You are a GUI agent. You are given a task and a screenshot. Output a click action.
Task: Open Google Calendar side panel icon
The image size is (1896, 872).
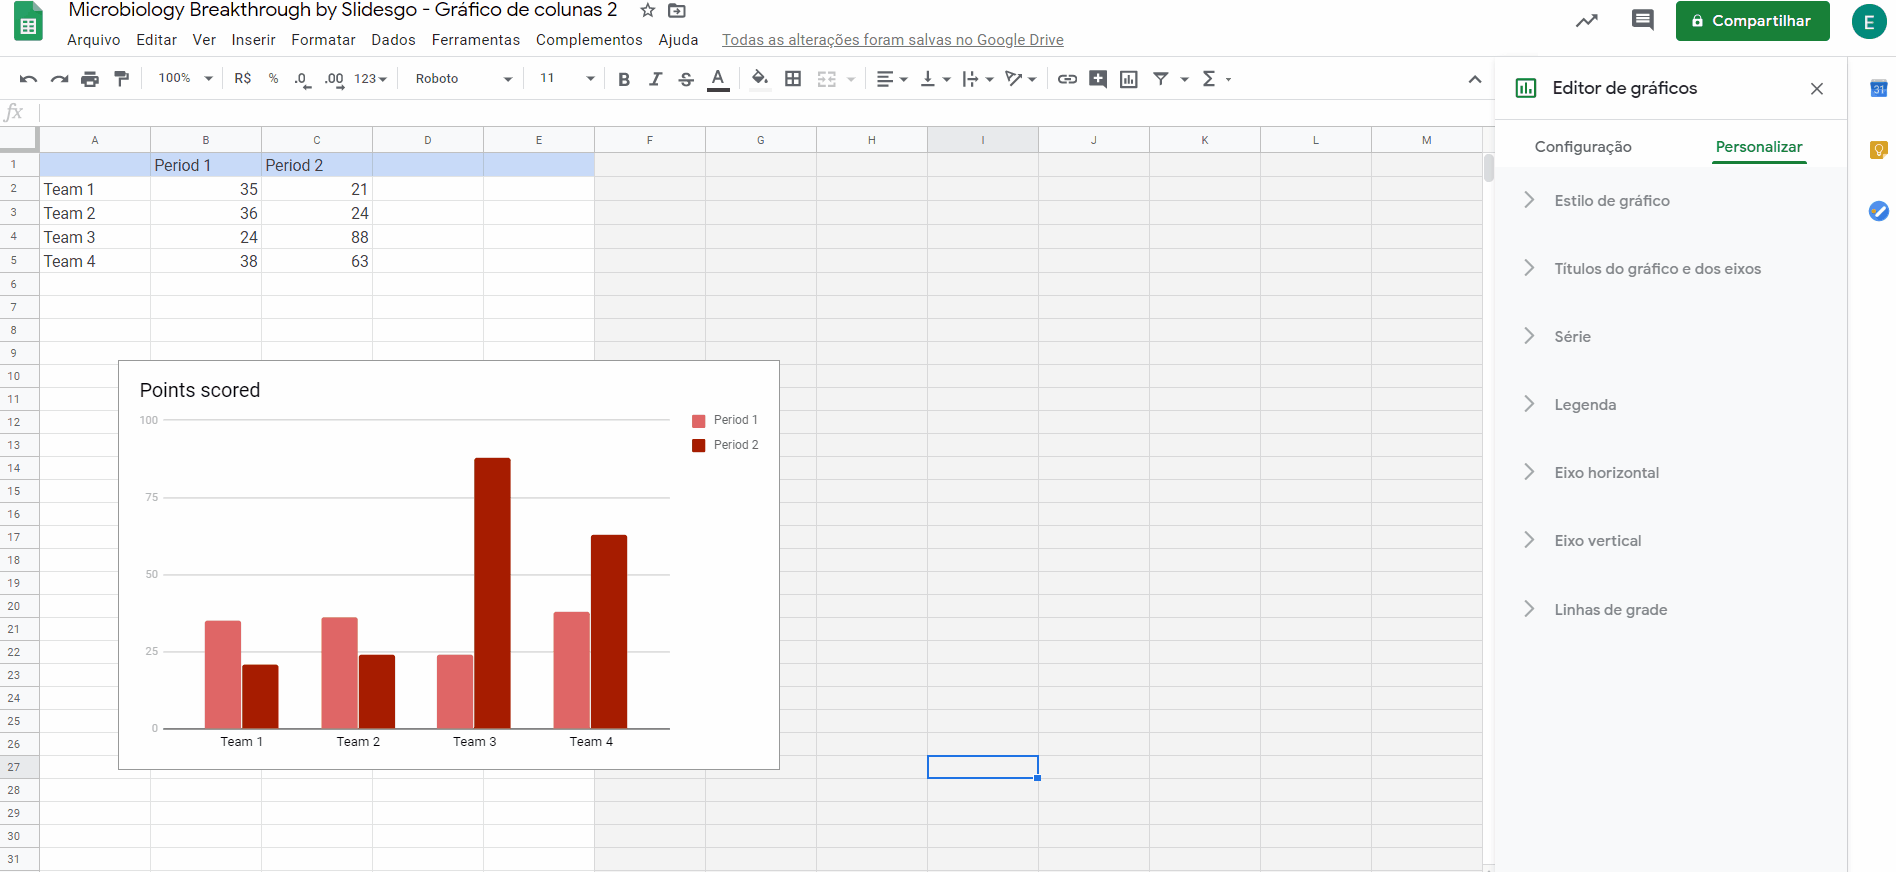(1879, 89)
